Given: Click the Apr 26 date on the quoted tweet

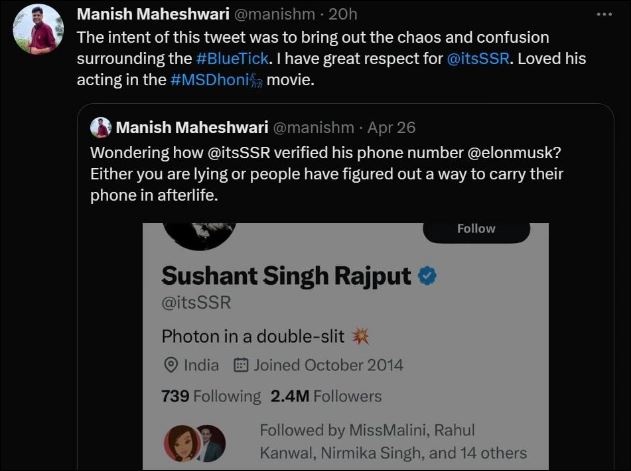Looking at the screenshot, I should 393,128.
